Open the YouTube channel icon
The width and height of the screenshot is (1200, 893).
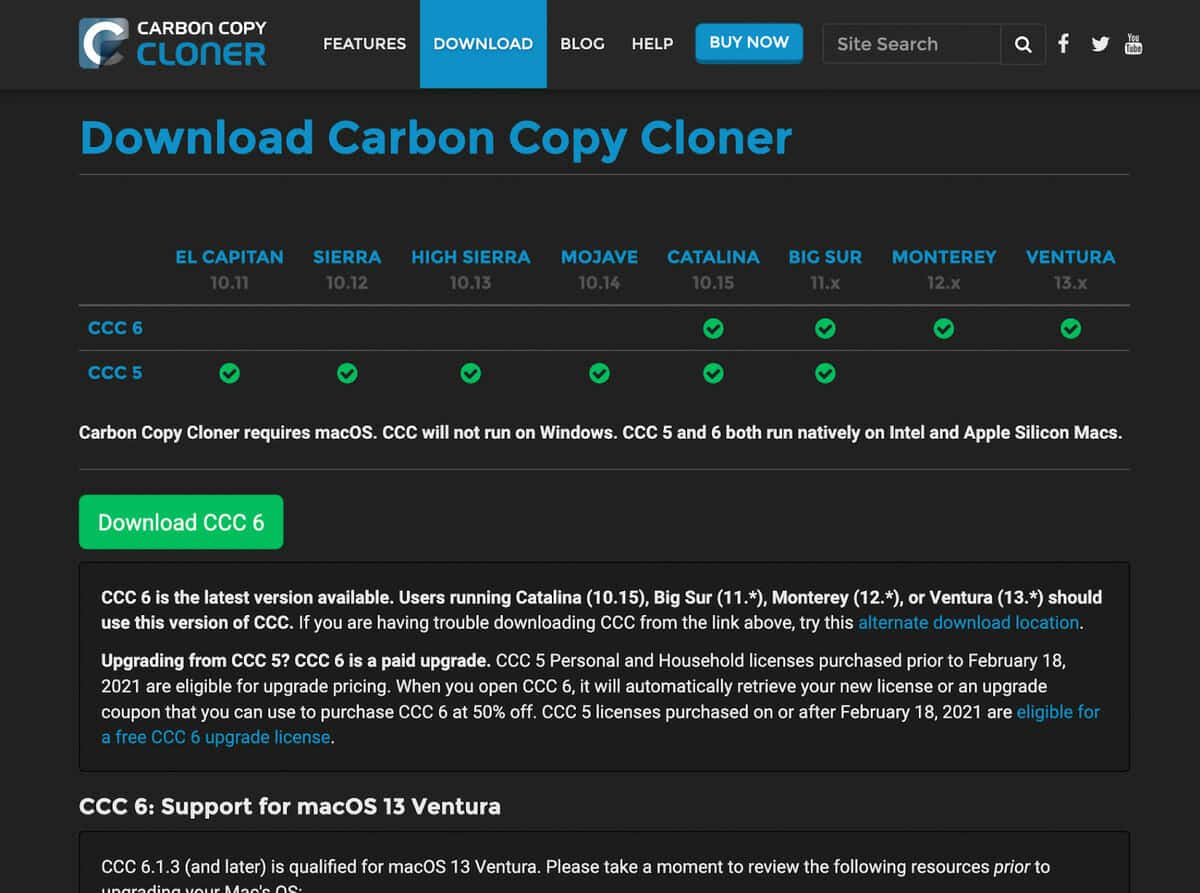(1133, 44)
